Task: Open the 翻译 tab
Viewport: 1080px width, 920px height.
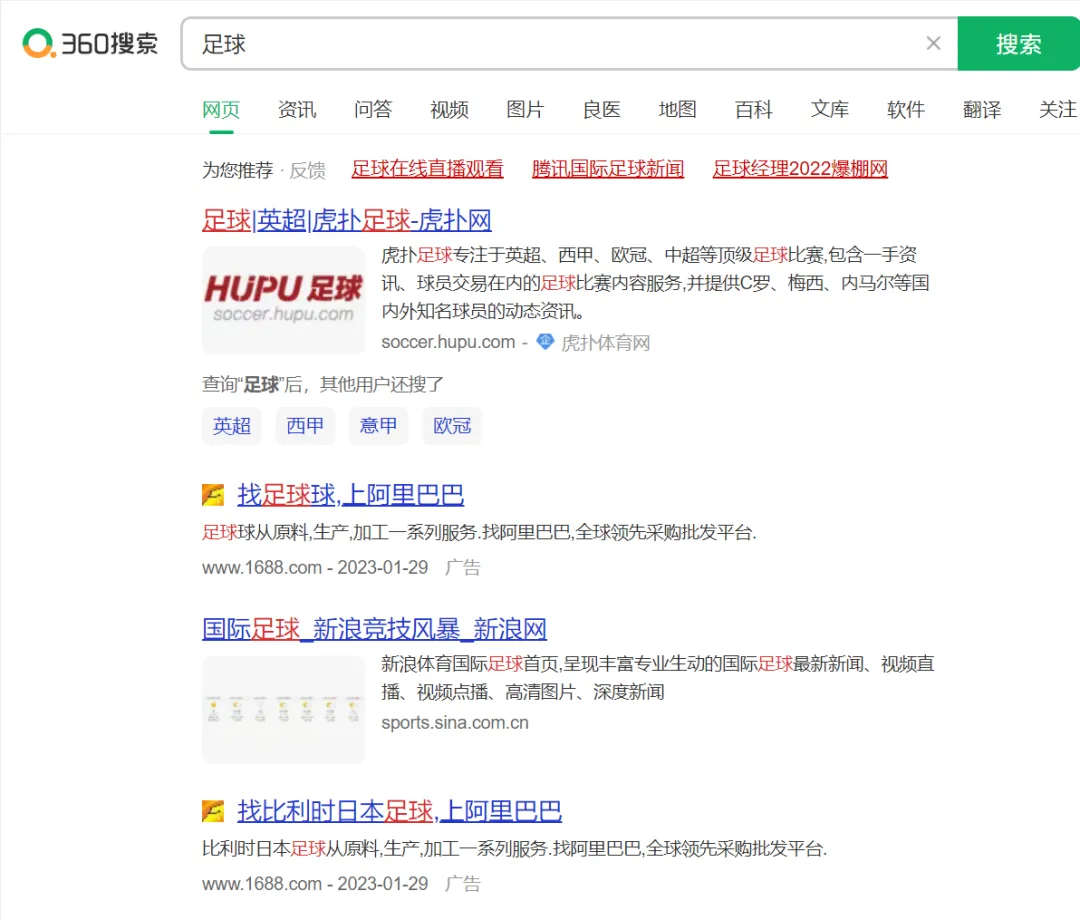Action: 982,109
